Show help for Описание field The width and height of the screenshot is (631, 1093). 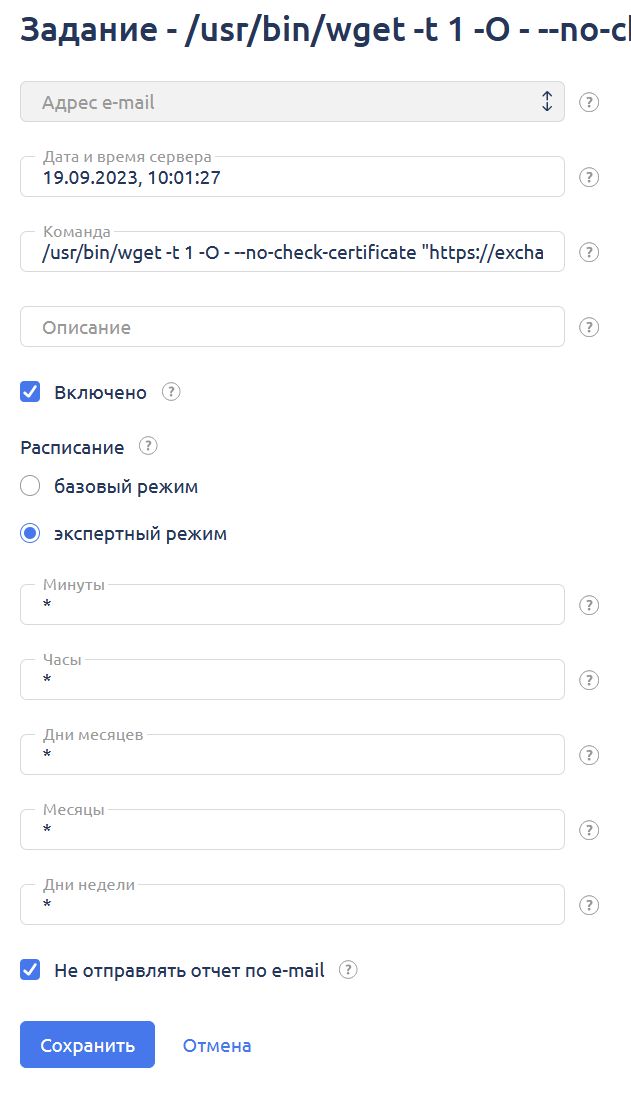pyautogui.click(x=589, y=327)
